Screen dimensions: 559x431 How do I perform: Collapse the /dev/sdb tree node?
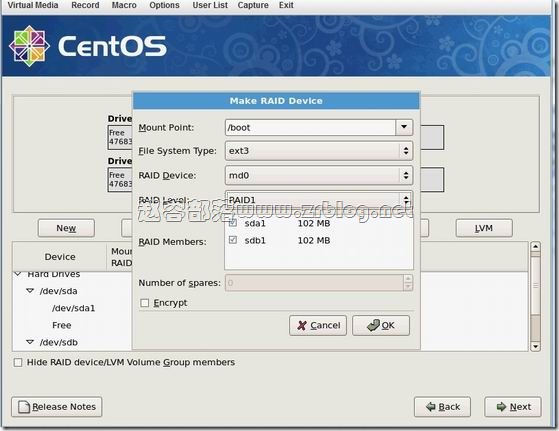click(30, 342)
